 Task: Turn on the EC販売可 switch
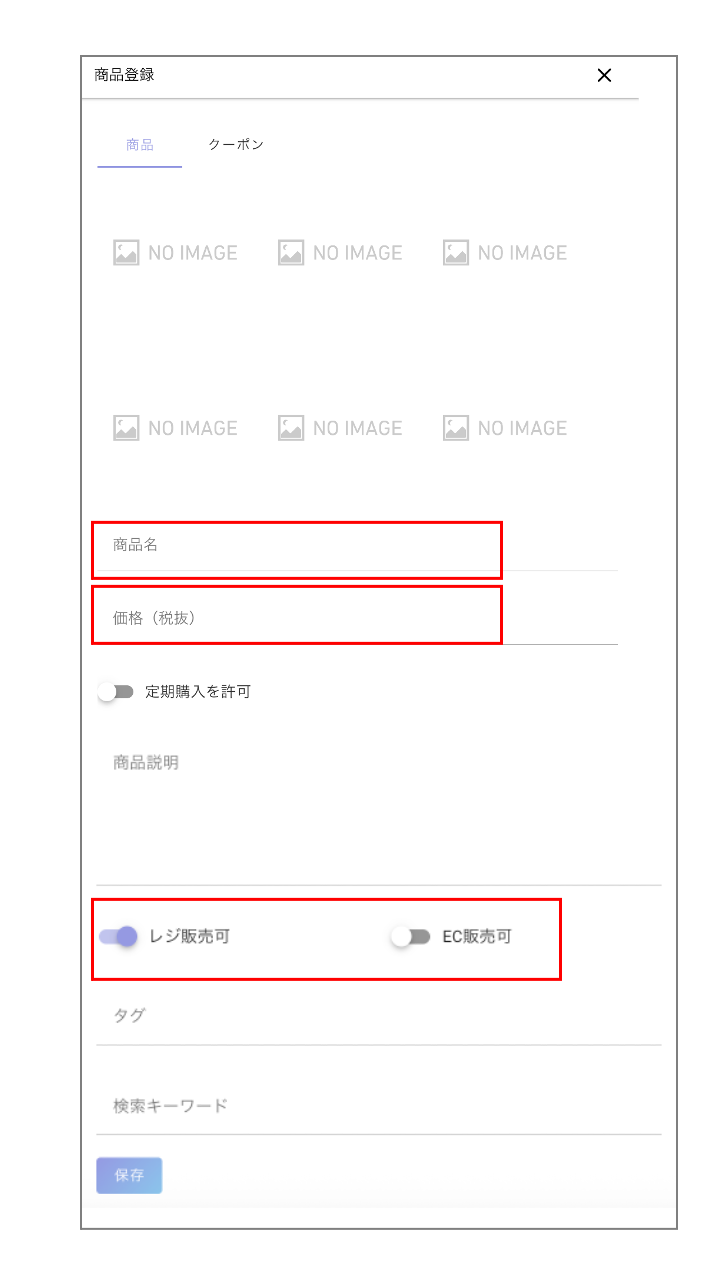point(410,937)
